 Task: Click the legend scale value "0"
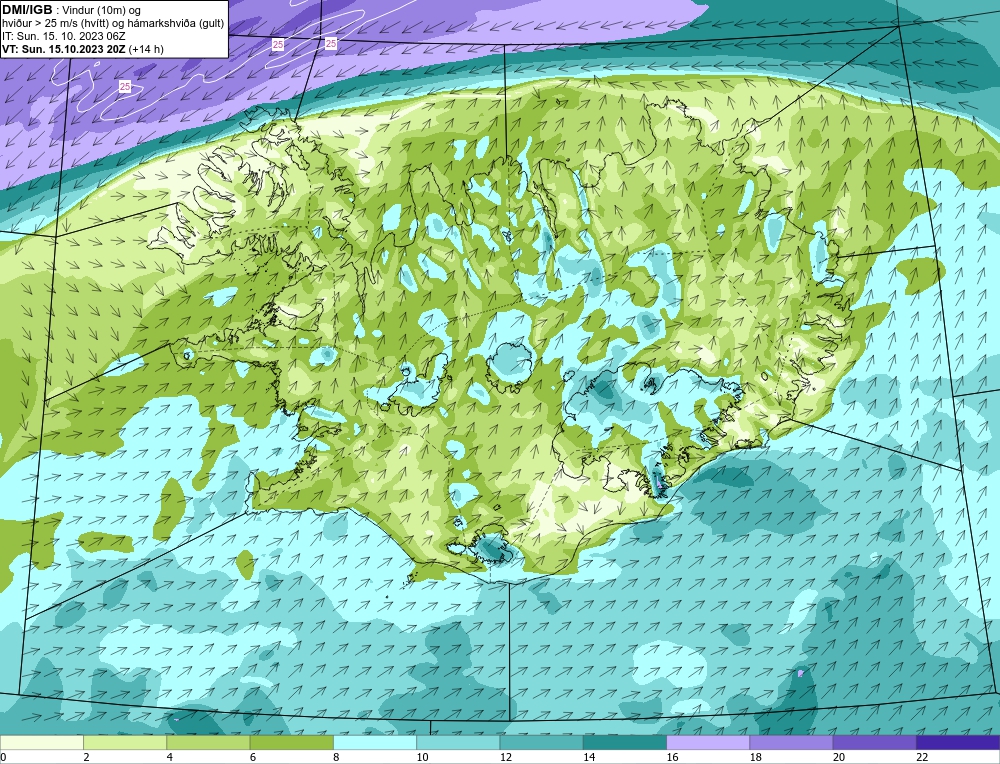3,757
